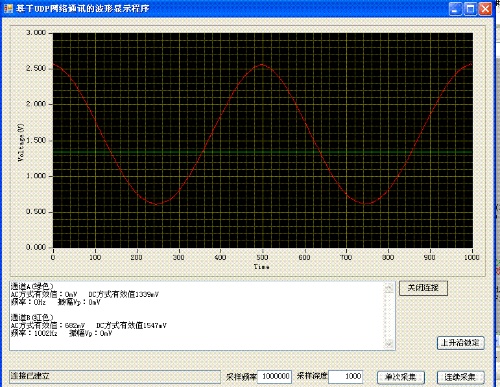Minimize the UDP waveform display window

[455, 9]
